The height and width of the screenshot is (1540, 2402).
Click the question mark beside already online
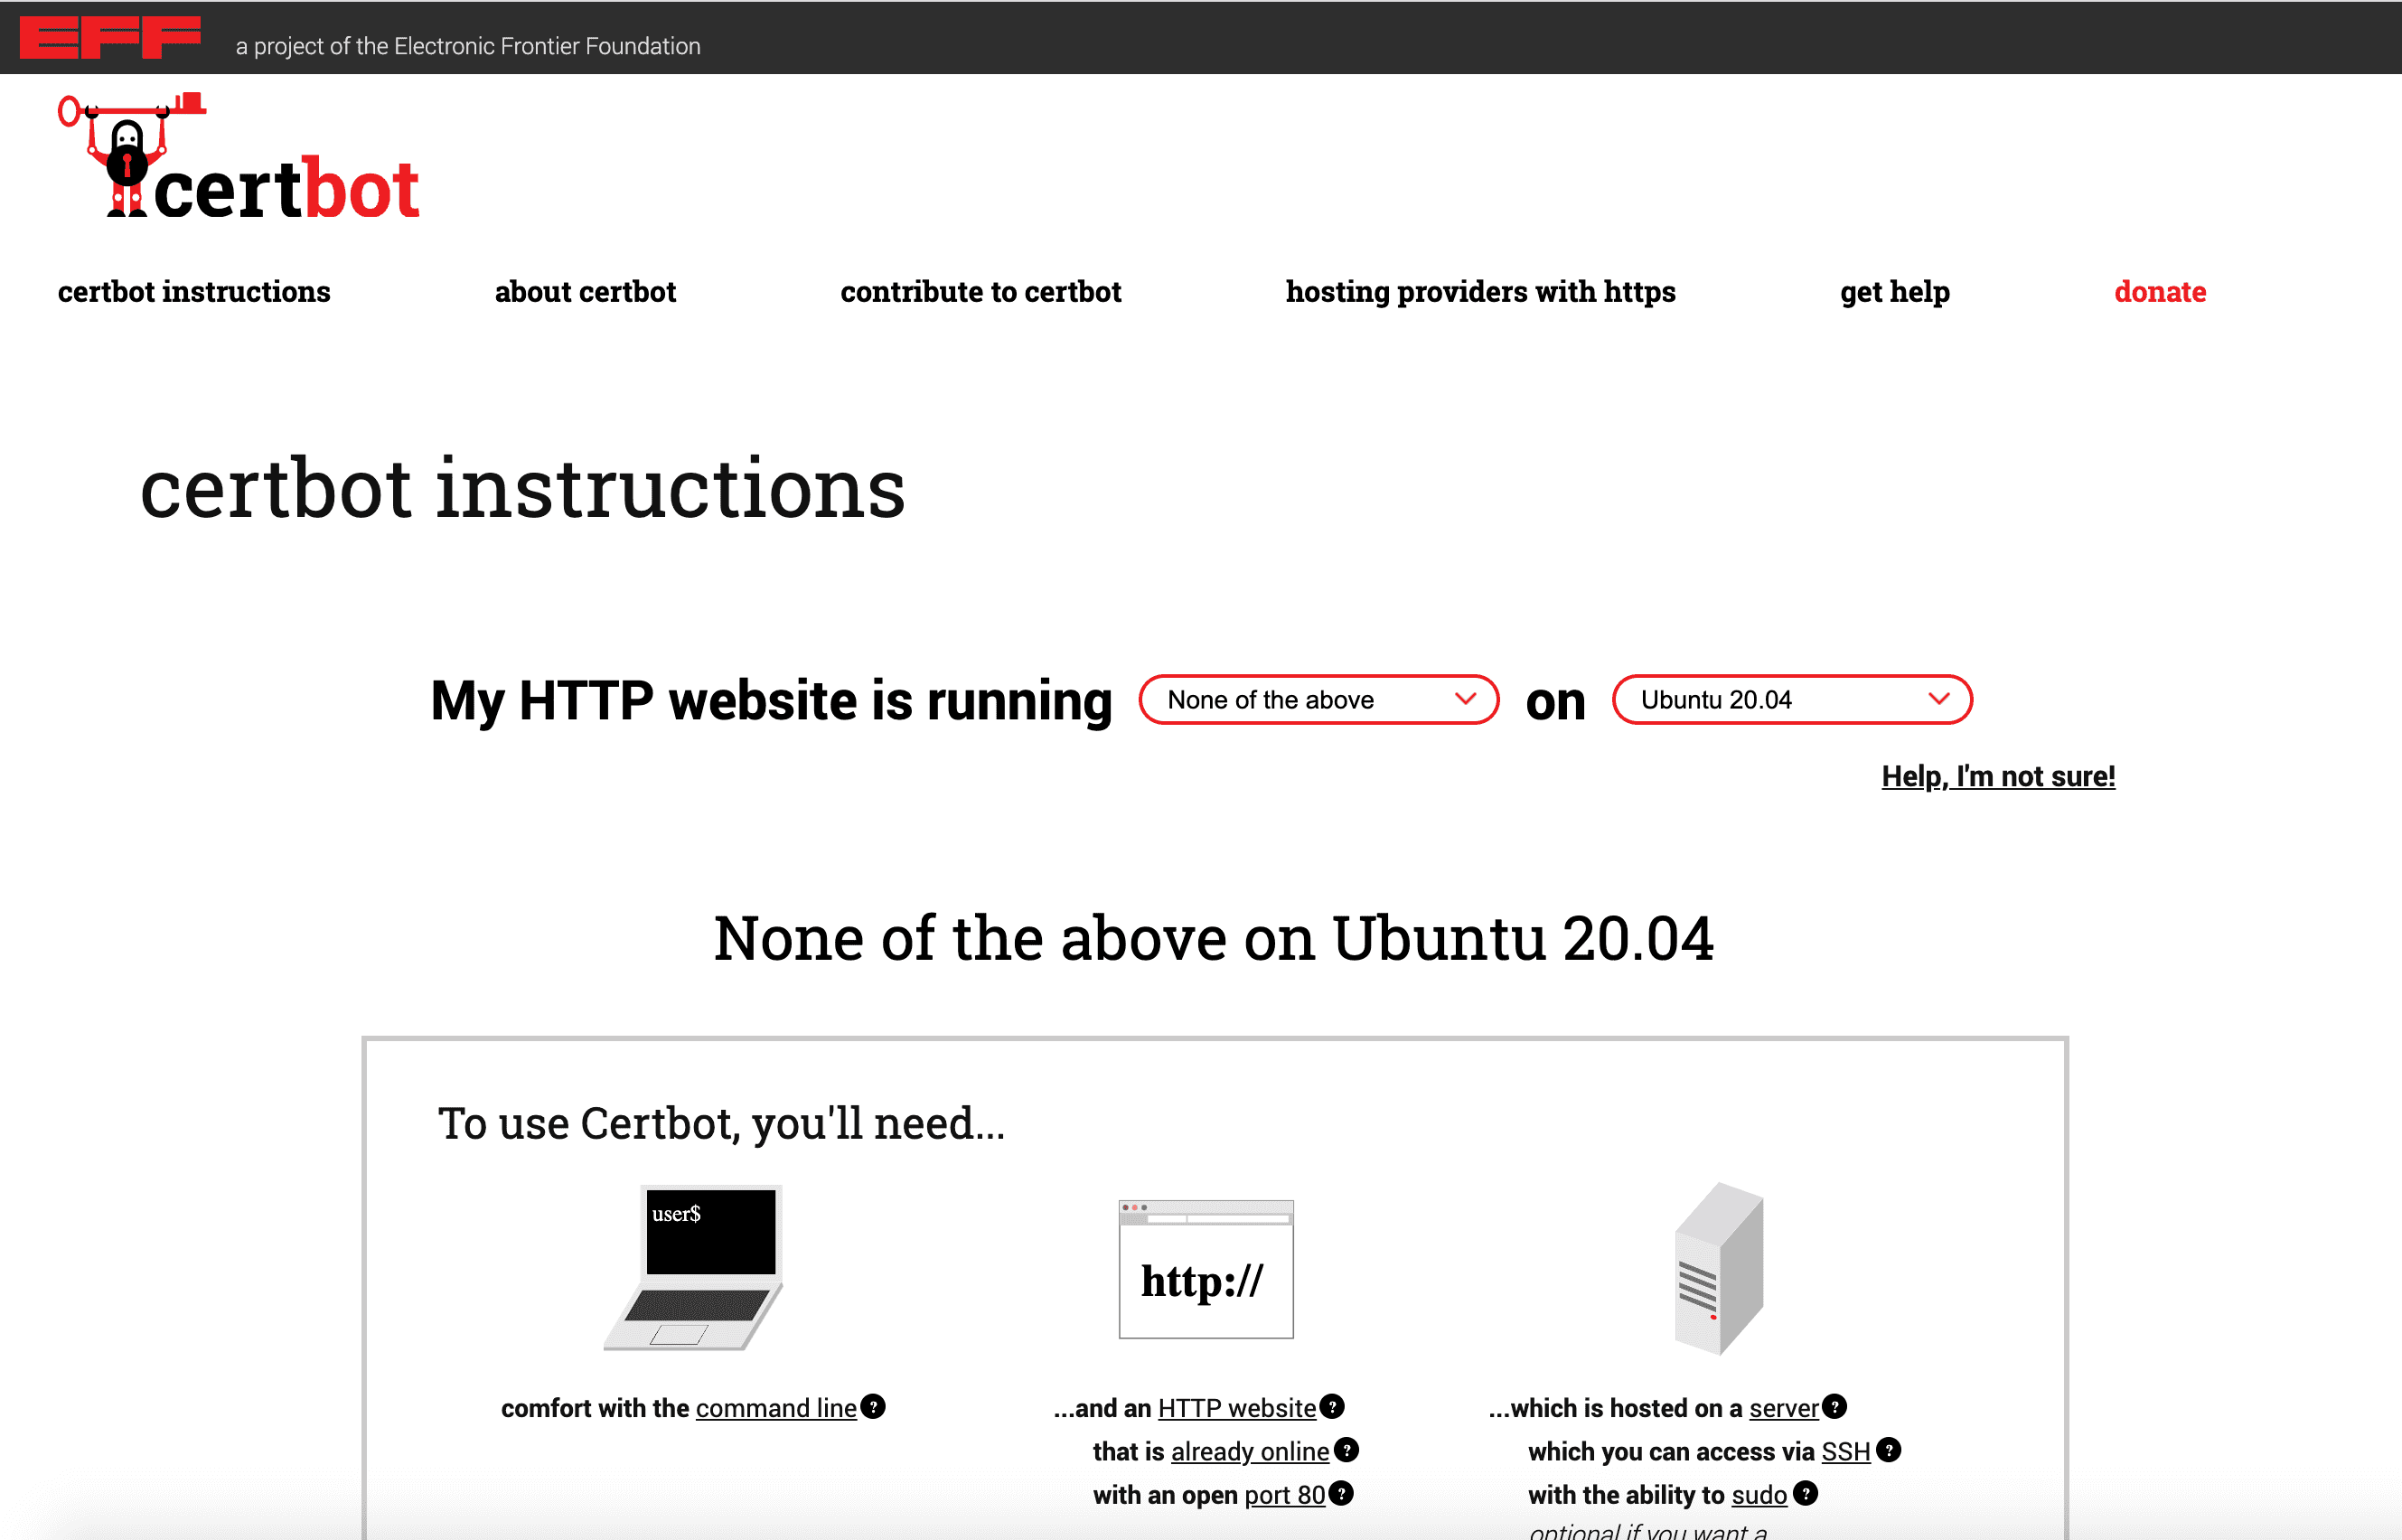pyautogui.click(x=1347, y=1450)
